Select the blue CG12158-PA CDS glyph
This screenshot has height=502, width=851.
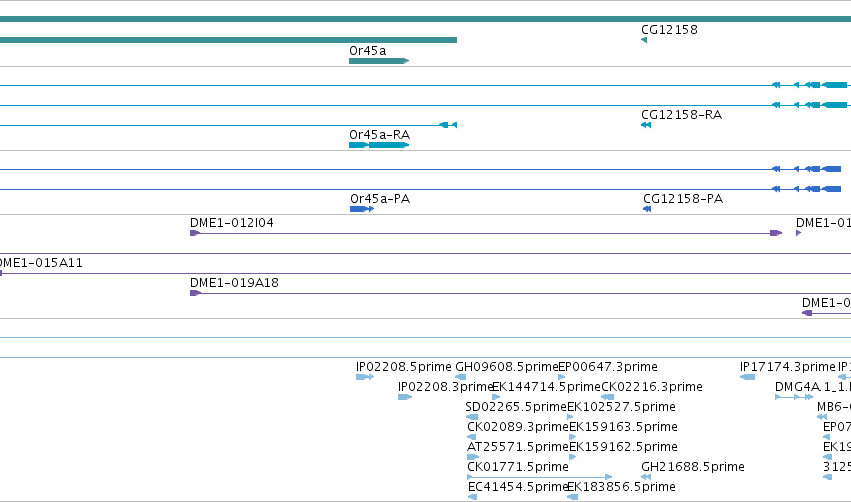point(647,209)
